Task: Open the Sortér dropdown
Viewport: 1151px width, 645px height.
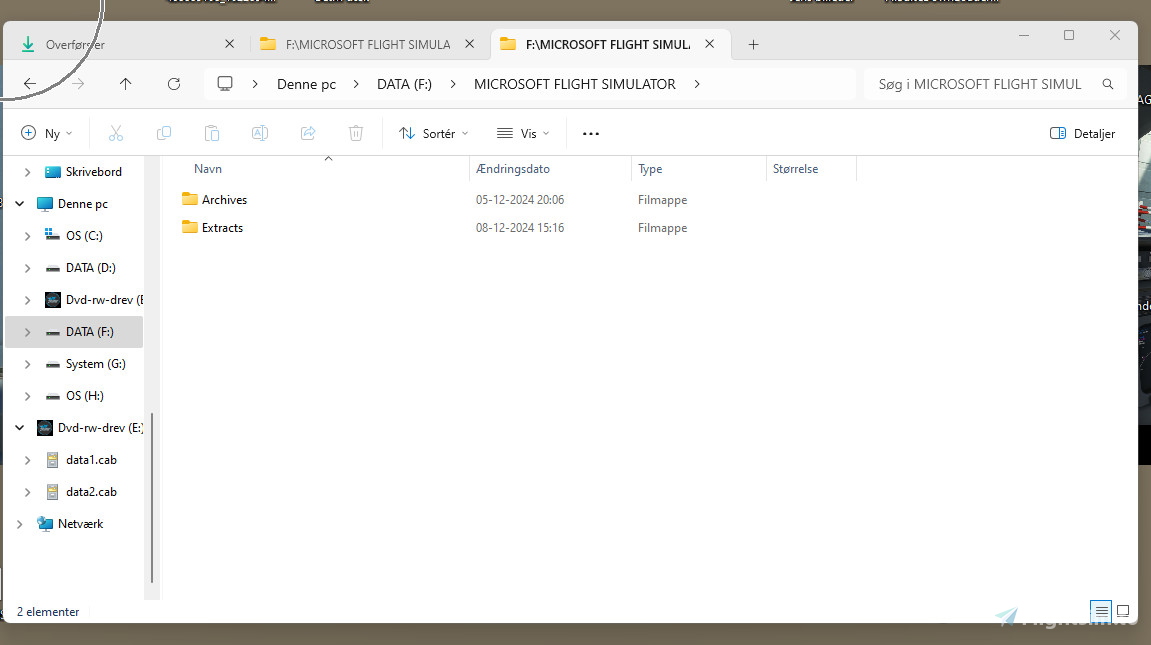Action: [433, 133]
